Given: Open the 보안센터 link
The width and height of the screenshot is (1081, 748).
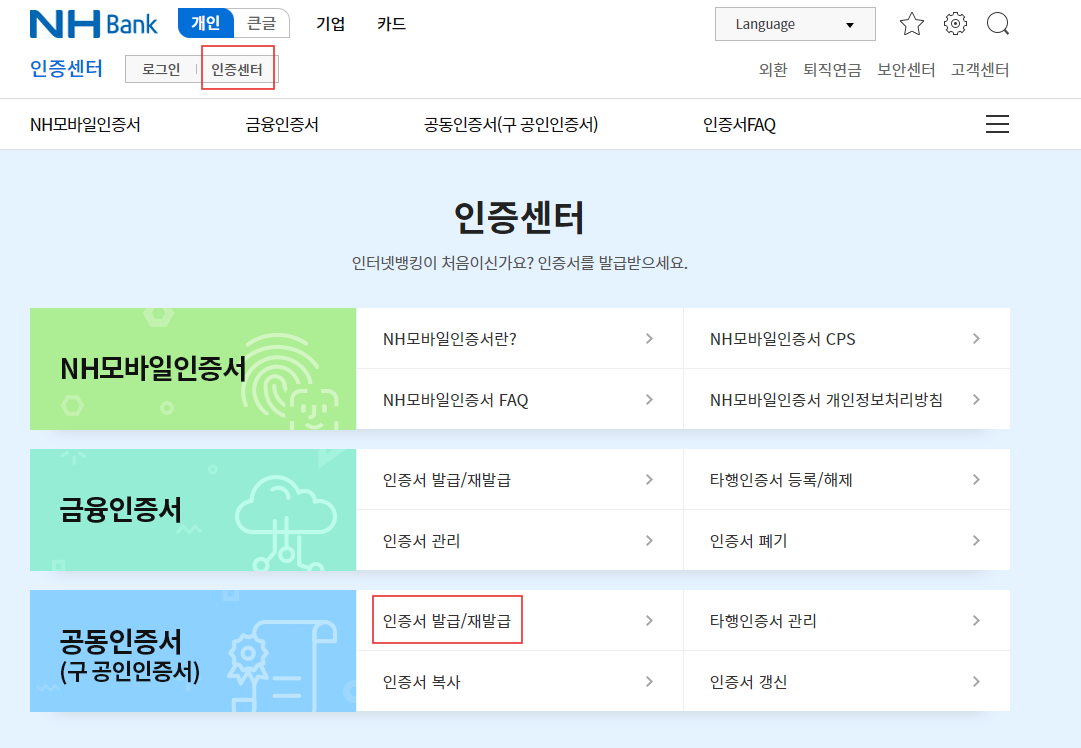Looking at the screenshot, I should tap(906, 70).
